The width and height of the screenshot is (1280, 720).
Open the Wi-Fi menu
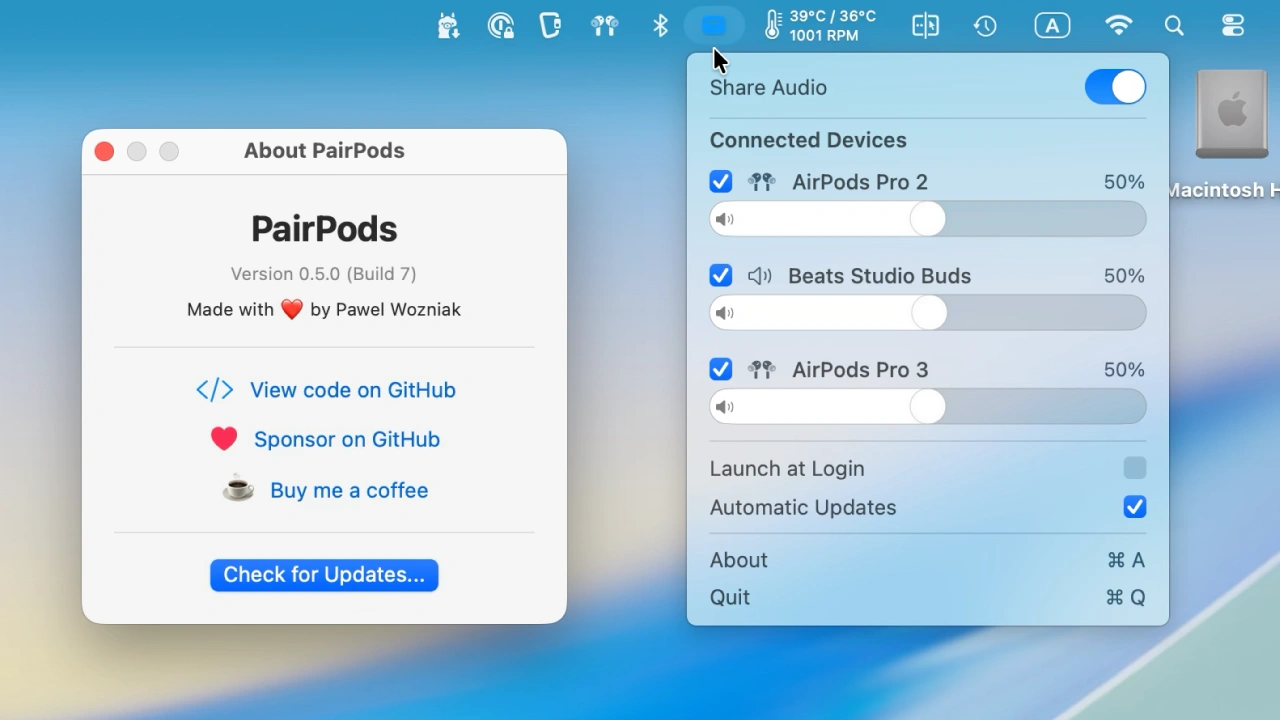(1118, 25)
